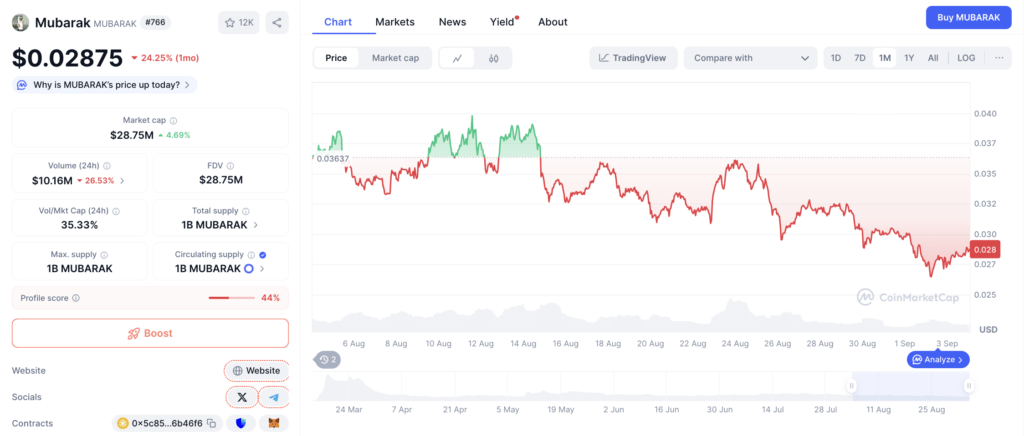Click the #766 rank badge
The image size is (1024, 436).
(155, 22)
